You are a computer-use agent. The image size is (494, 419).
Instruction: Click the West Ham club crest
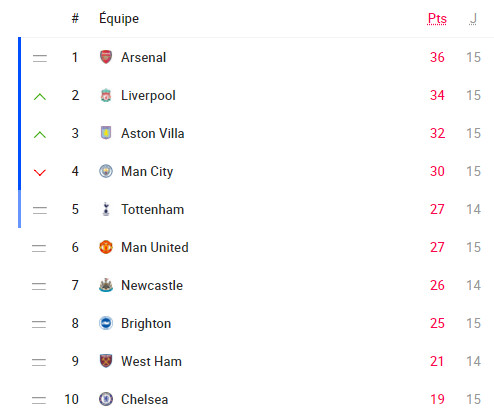click(x=106, y=361)
